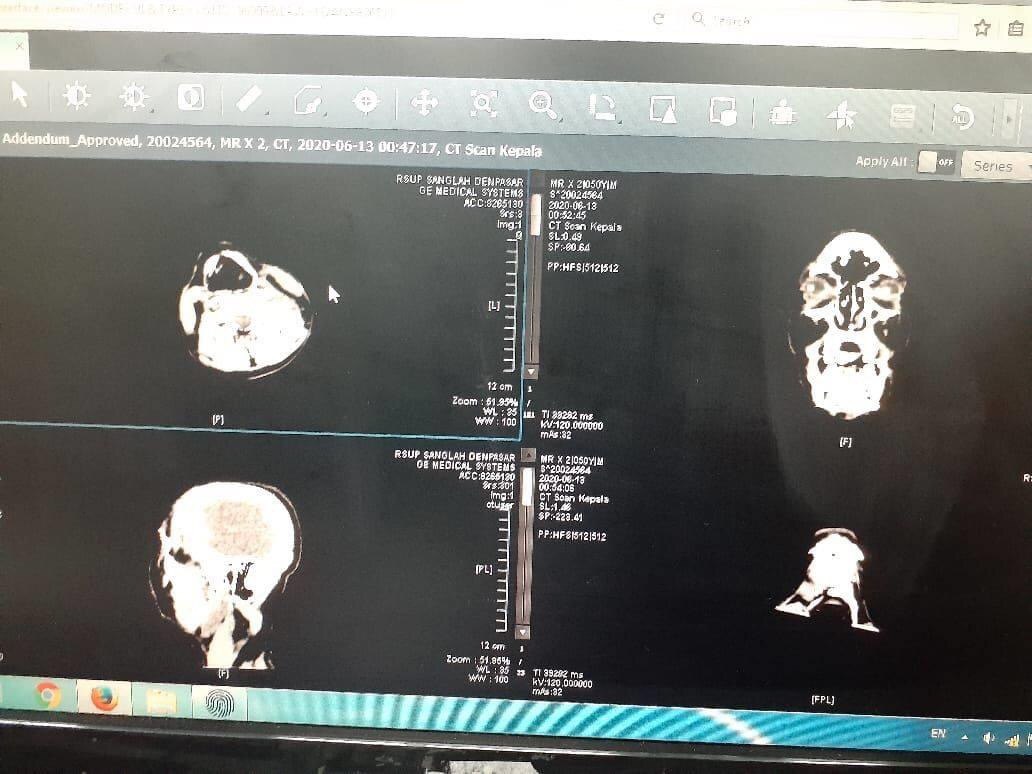
Task: Open File Explorer from taskbar
Action: [161, 702]
